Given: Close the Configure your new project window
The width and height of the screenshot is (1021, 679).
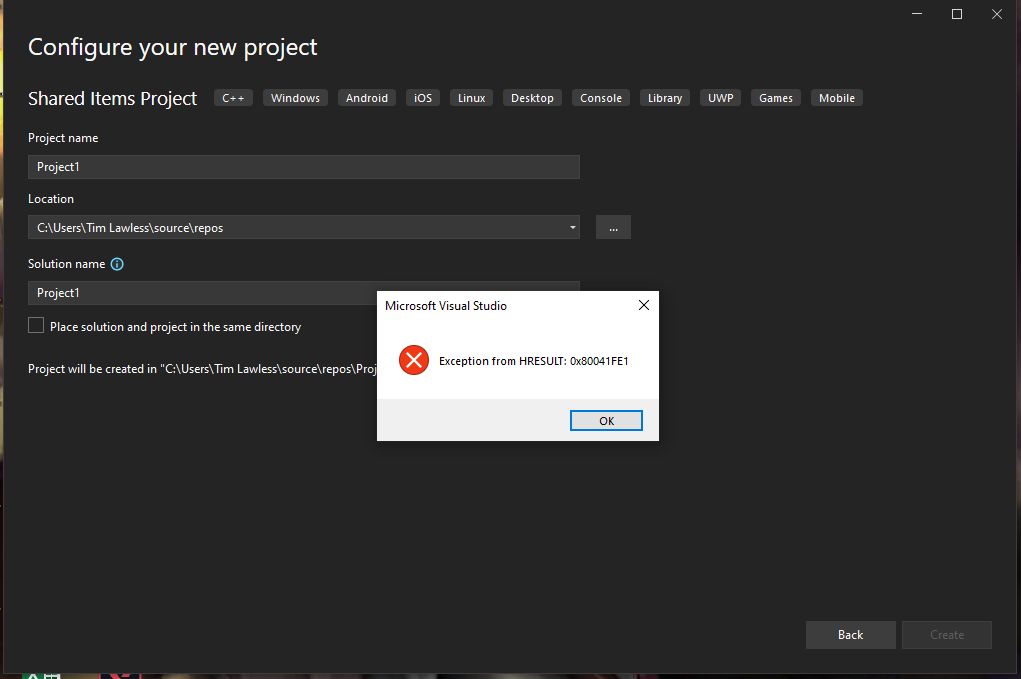Looking at the screenshot, I should tap(997, 14).
